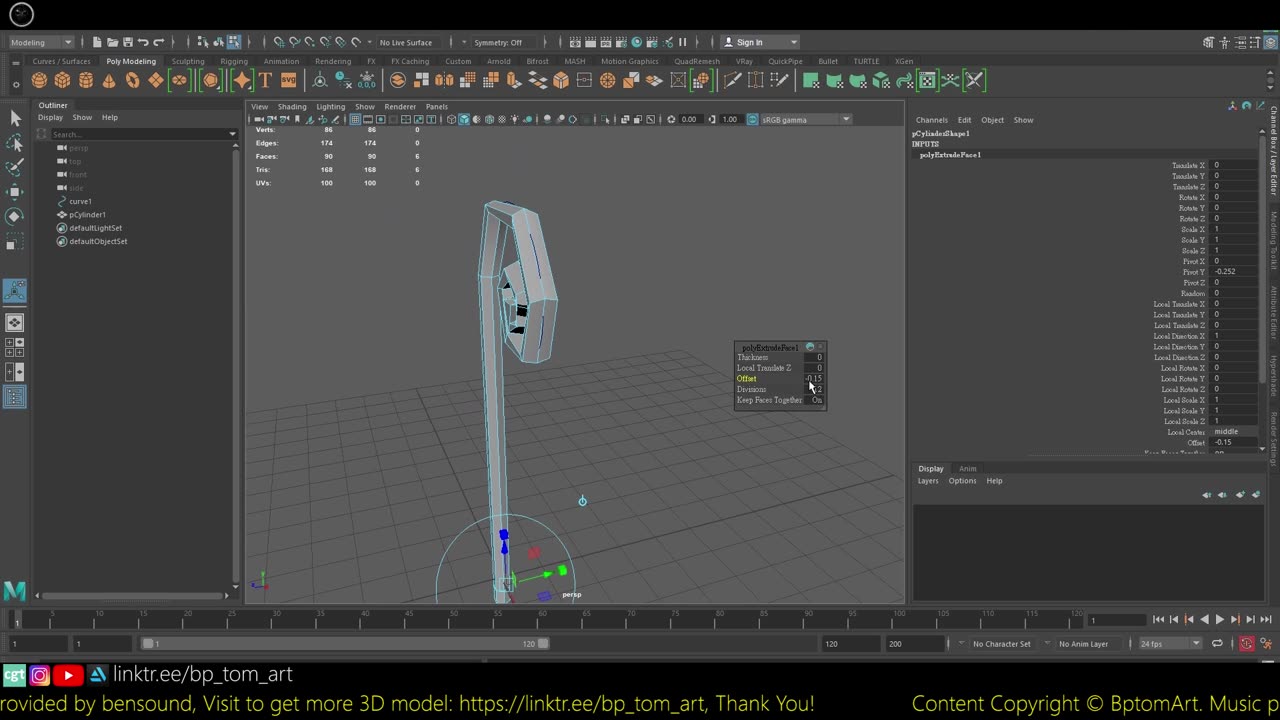Switch to the Anim layer tab
Image resolution: width=1280 pixels, height=720 pixels.
(968, 469)
